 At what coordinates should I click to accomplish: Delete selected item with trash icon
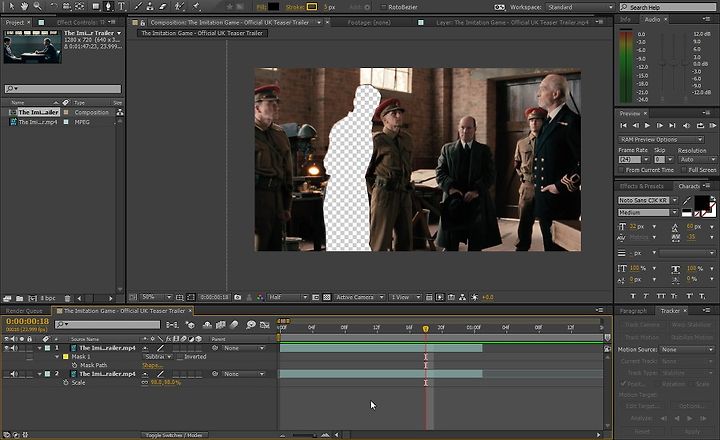68,298
